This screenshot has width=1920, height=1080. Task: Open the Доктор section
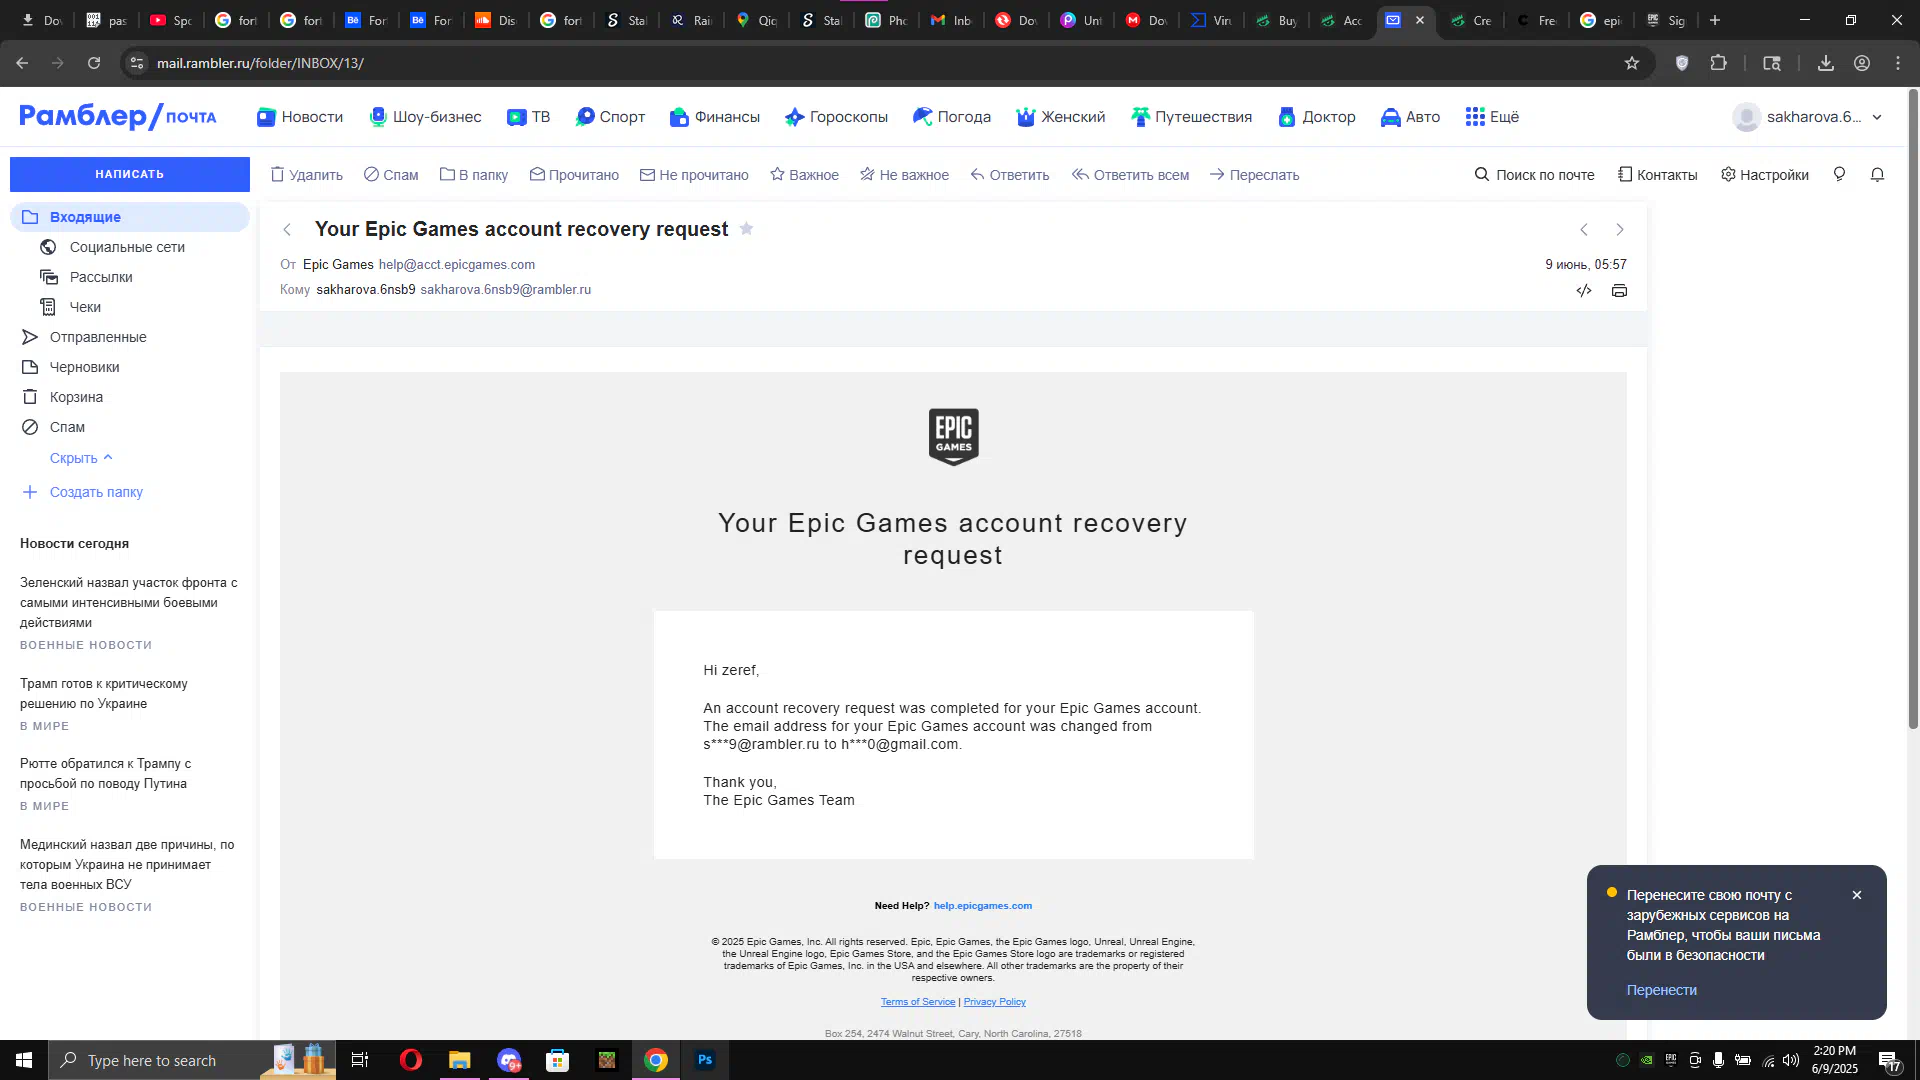pyautogui.click(x=1317, y=117)
